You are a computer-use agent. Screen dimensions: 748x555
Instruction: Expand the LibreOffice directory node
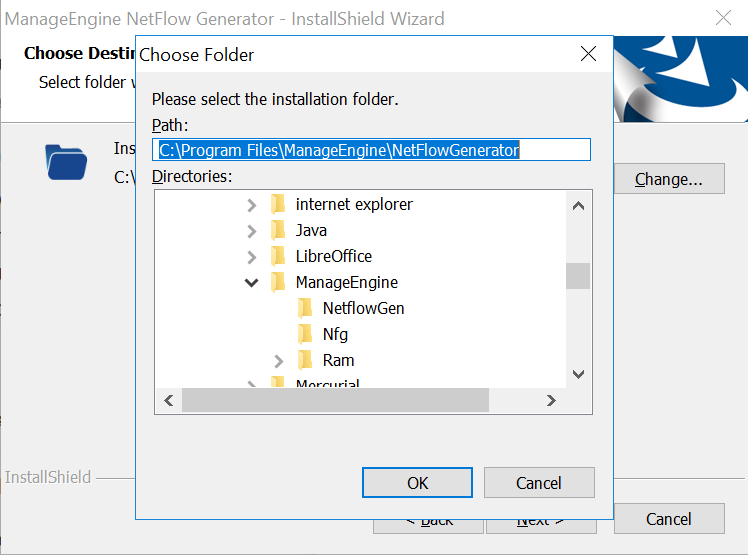pos(251,257)
